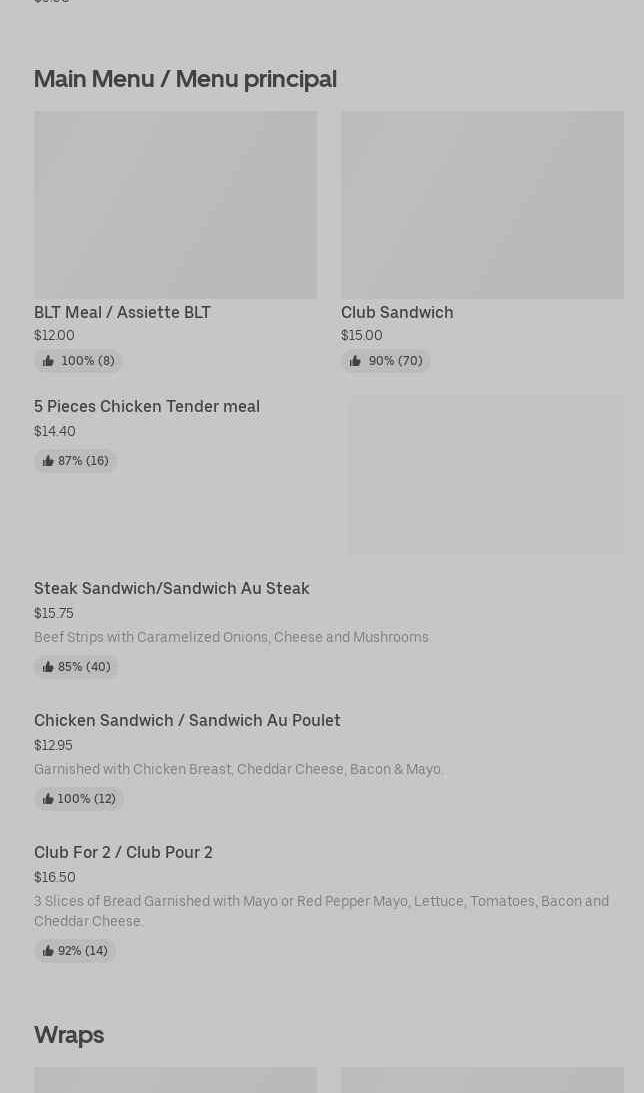Open the BLT Meal photo
This screenshot has height=1093, width=644.
coord(175,205)
